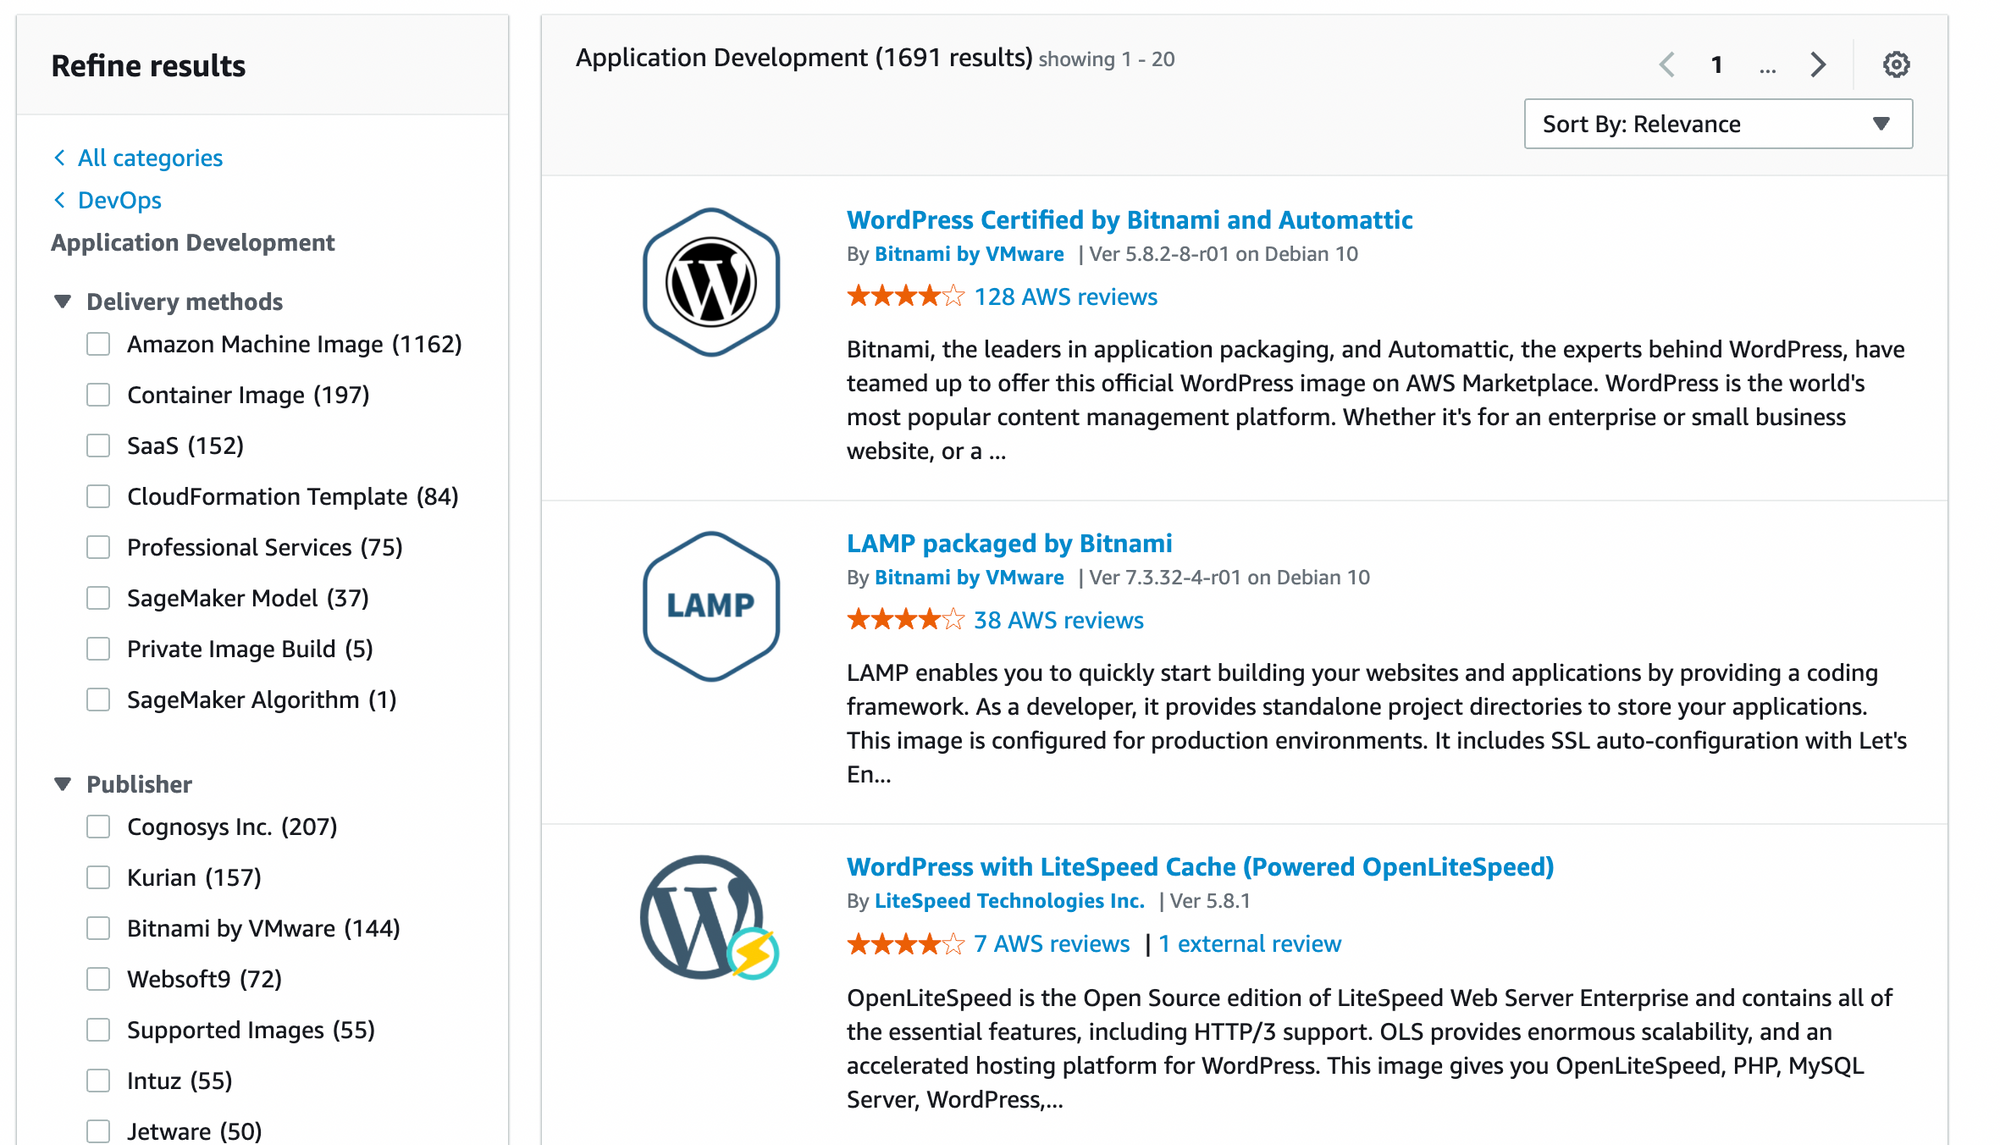The height and width of the screenshot is (1145, 2000).
Task: Click the pagination ellipsis
Action: [x=1767, y=67]
